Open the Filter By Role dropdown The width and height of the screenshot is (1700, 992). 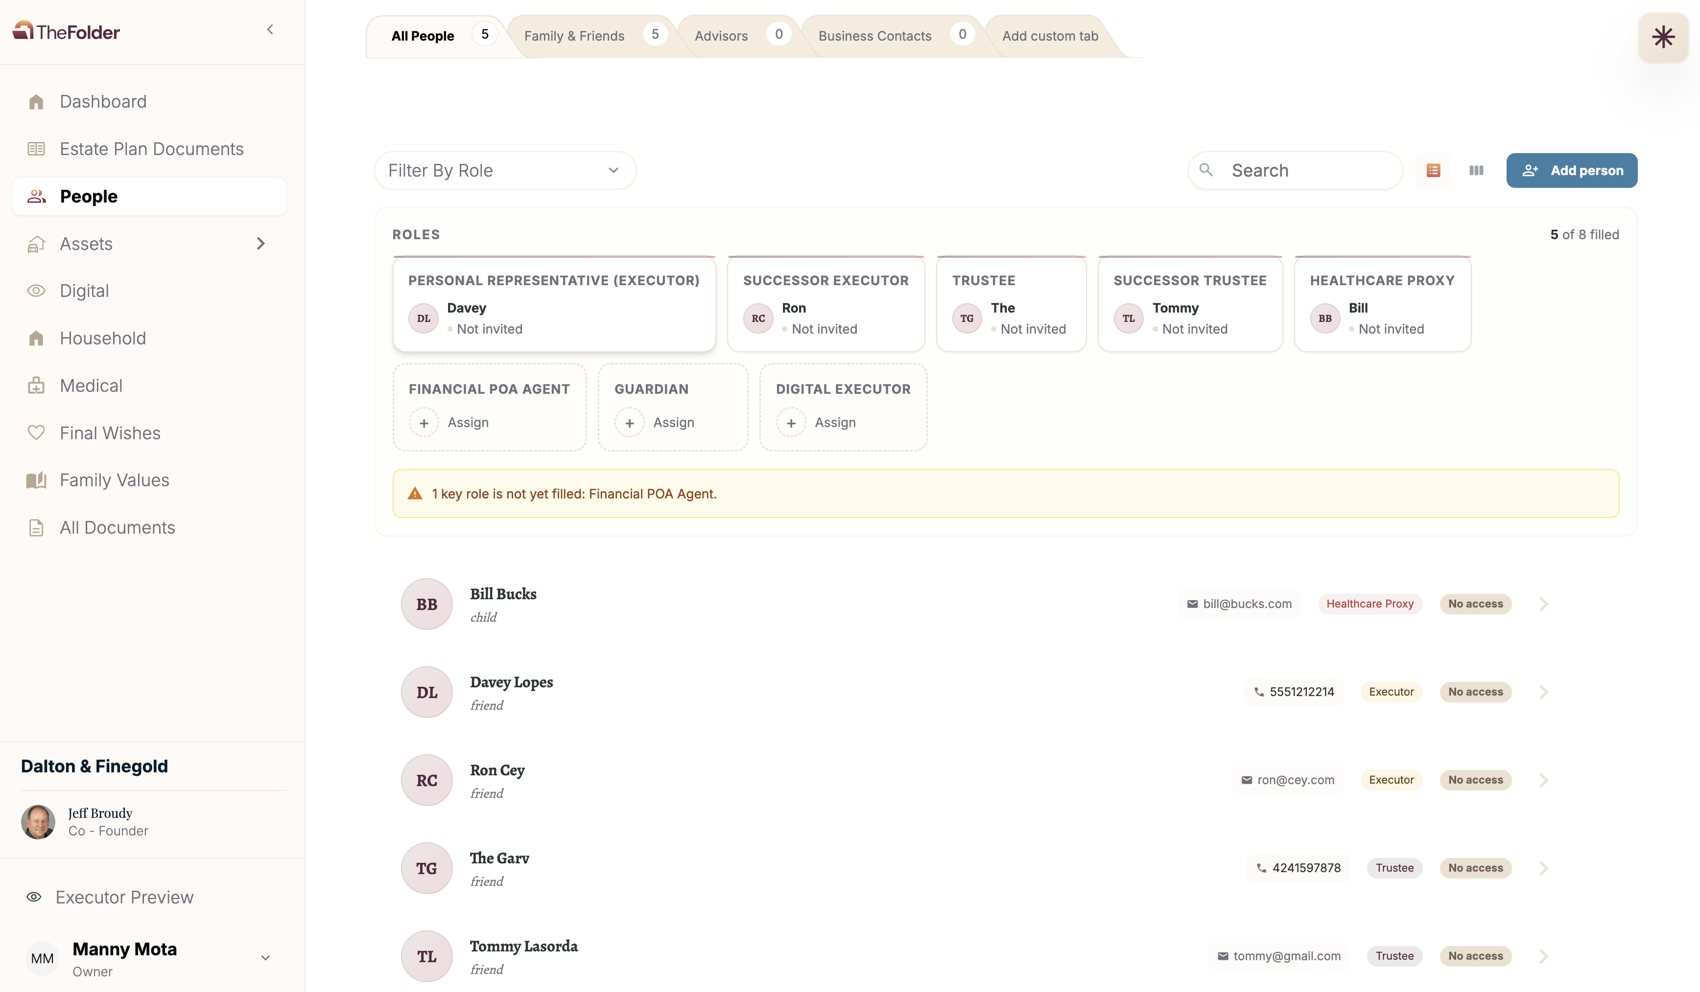point(505,171)
